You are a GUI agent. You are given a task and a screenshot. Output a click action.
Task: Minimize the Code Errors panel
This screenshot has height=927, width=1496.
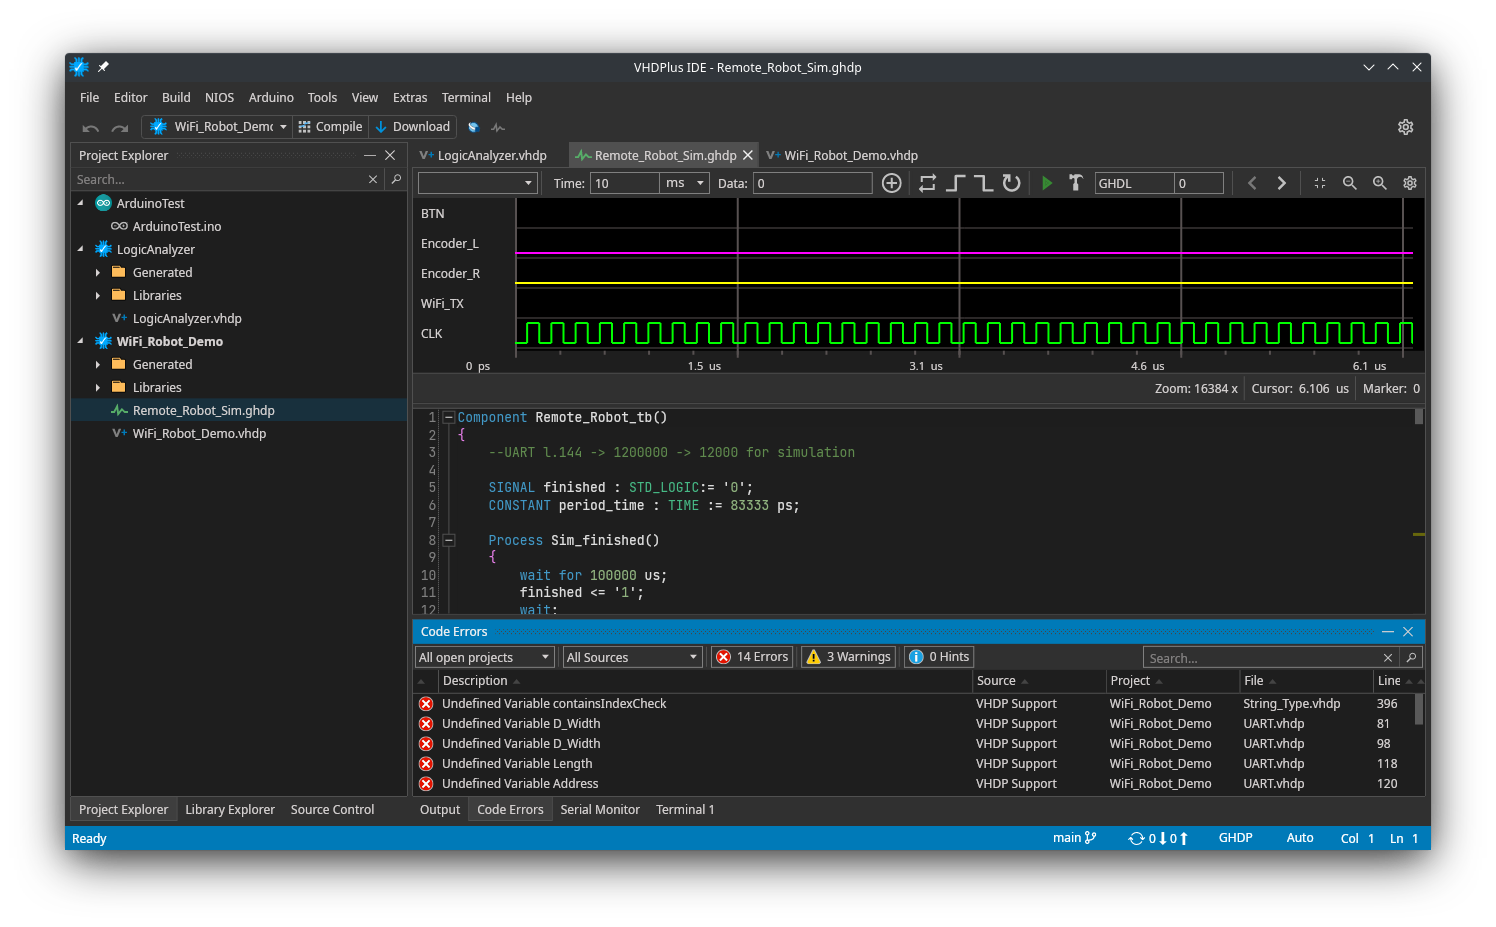tap(1388, 631)
